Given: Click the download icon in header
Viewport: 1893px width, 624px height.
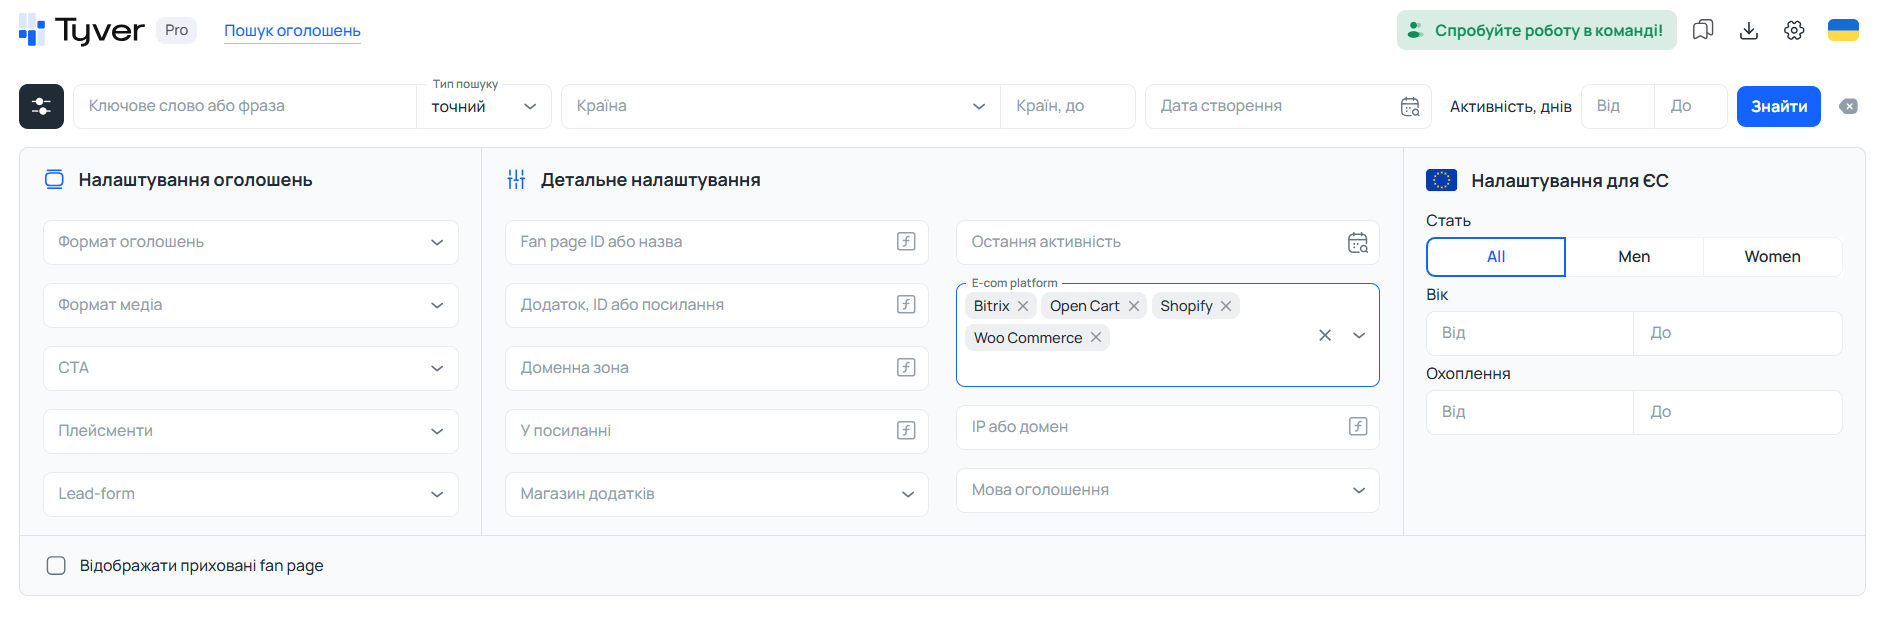Looking at the screenshot, I should 1749,30.
